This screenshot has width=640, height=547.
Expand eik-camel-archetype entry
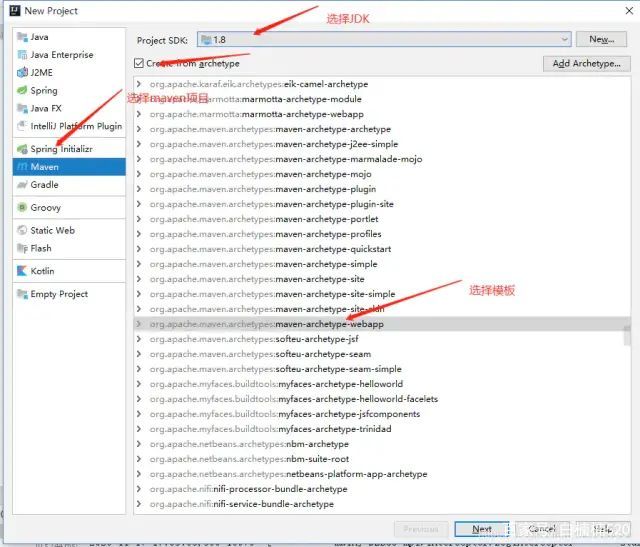click(x=139, y=84)
